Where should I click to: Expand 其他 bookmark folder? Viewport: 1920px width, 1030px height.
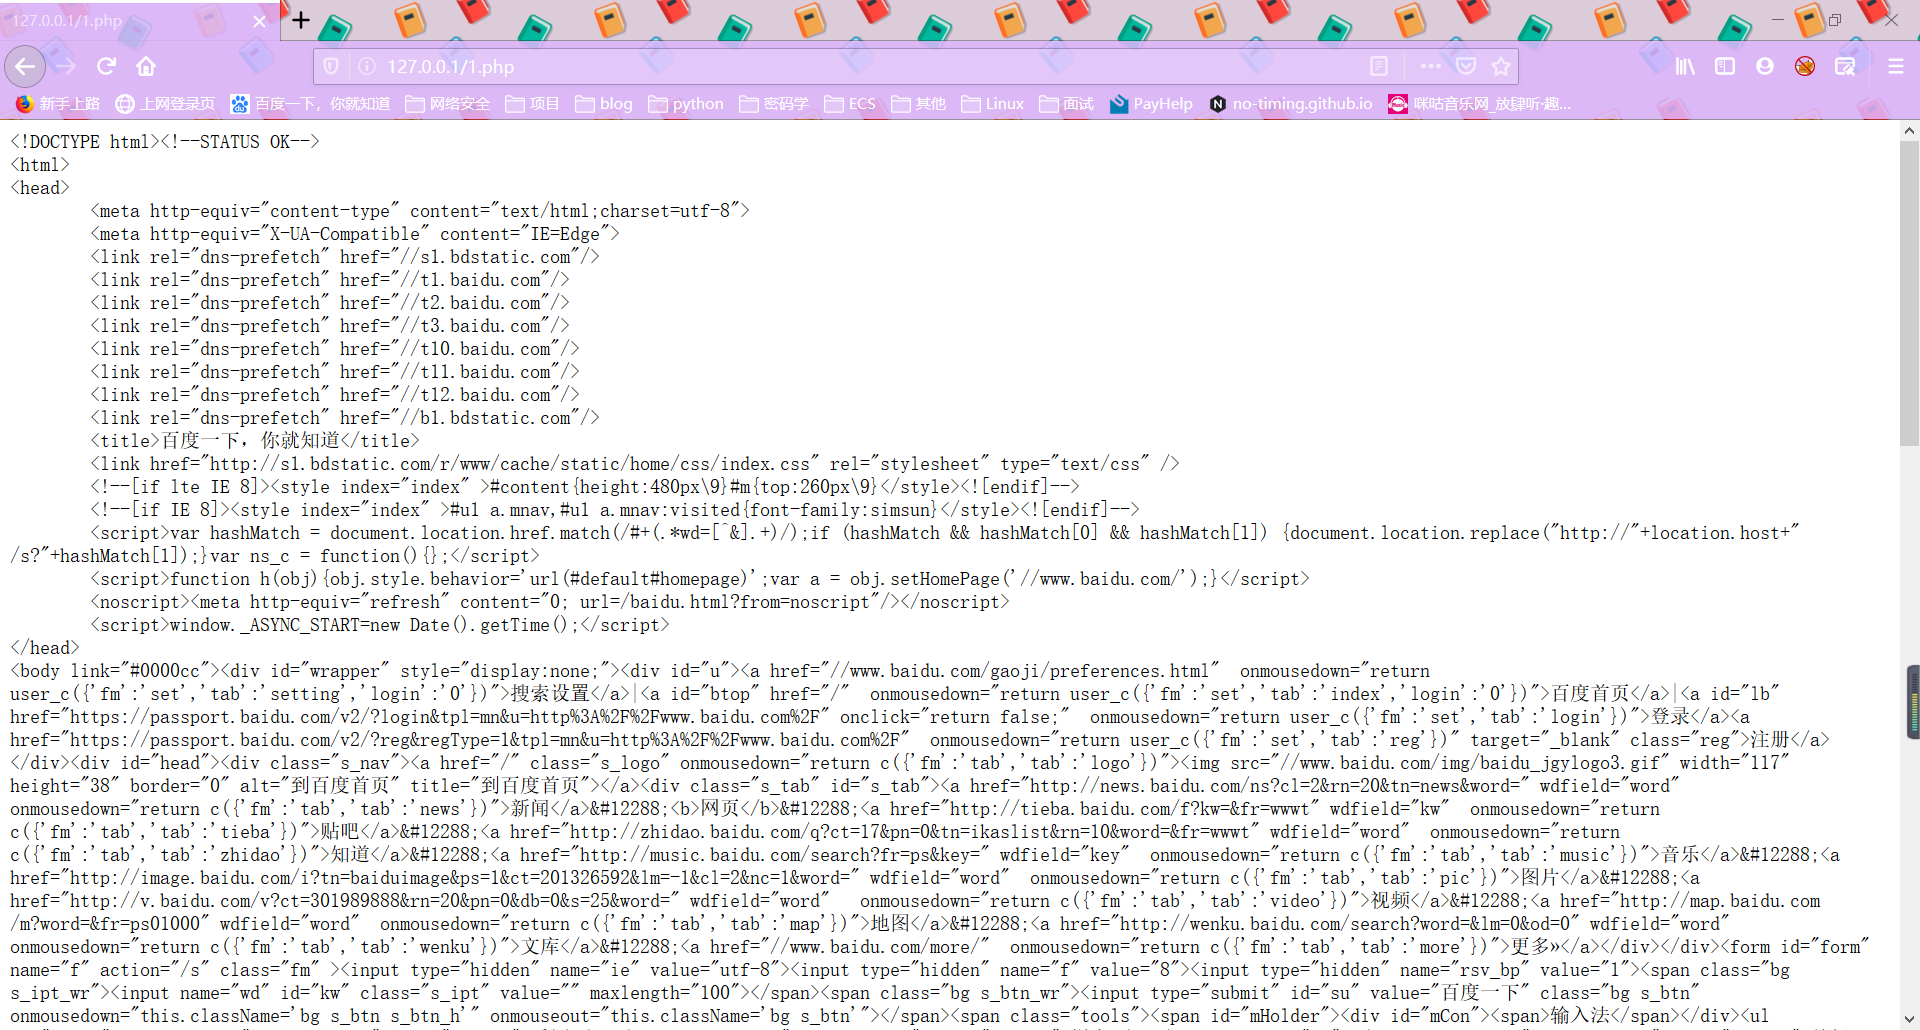coord(918,104)
